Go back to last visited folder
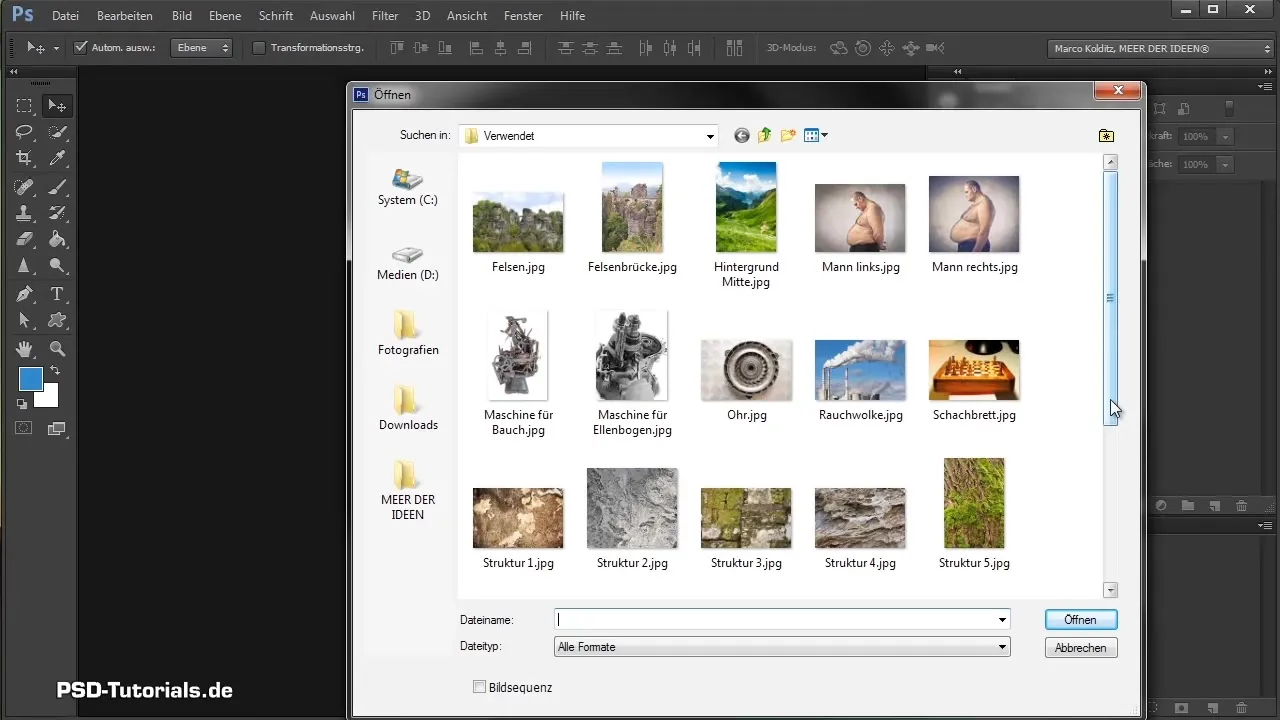 (741, 136)
